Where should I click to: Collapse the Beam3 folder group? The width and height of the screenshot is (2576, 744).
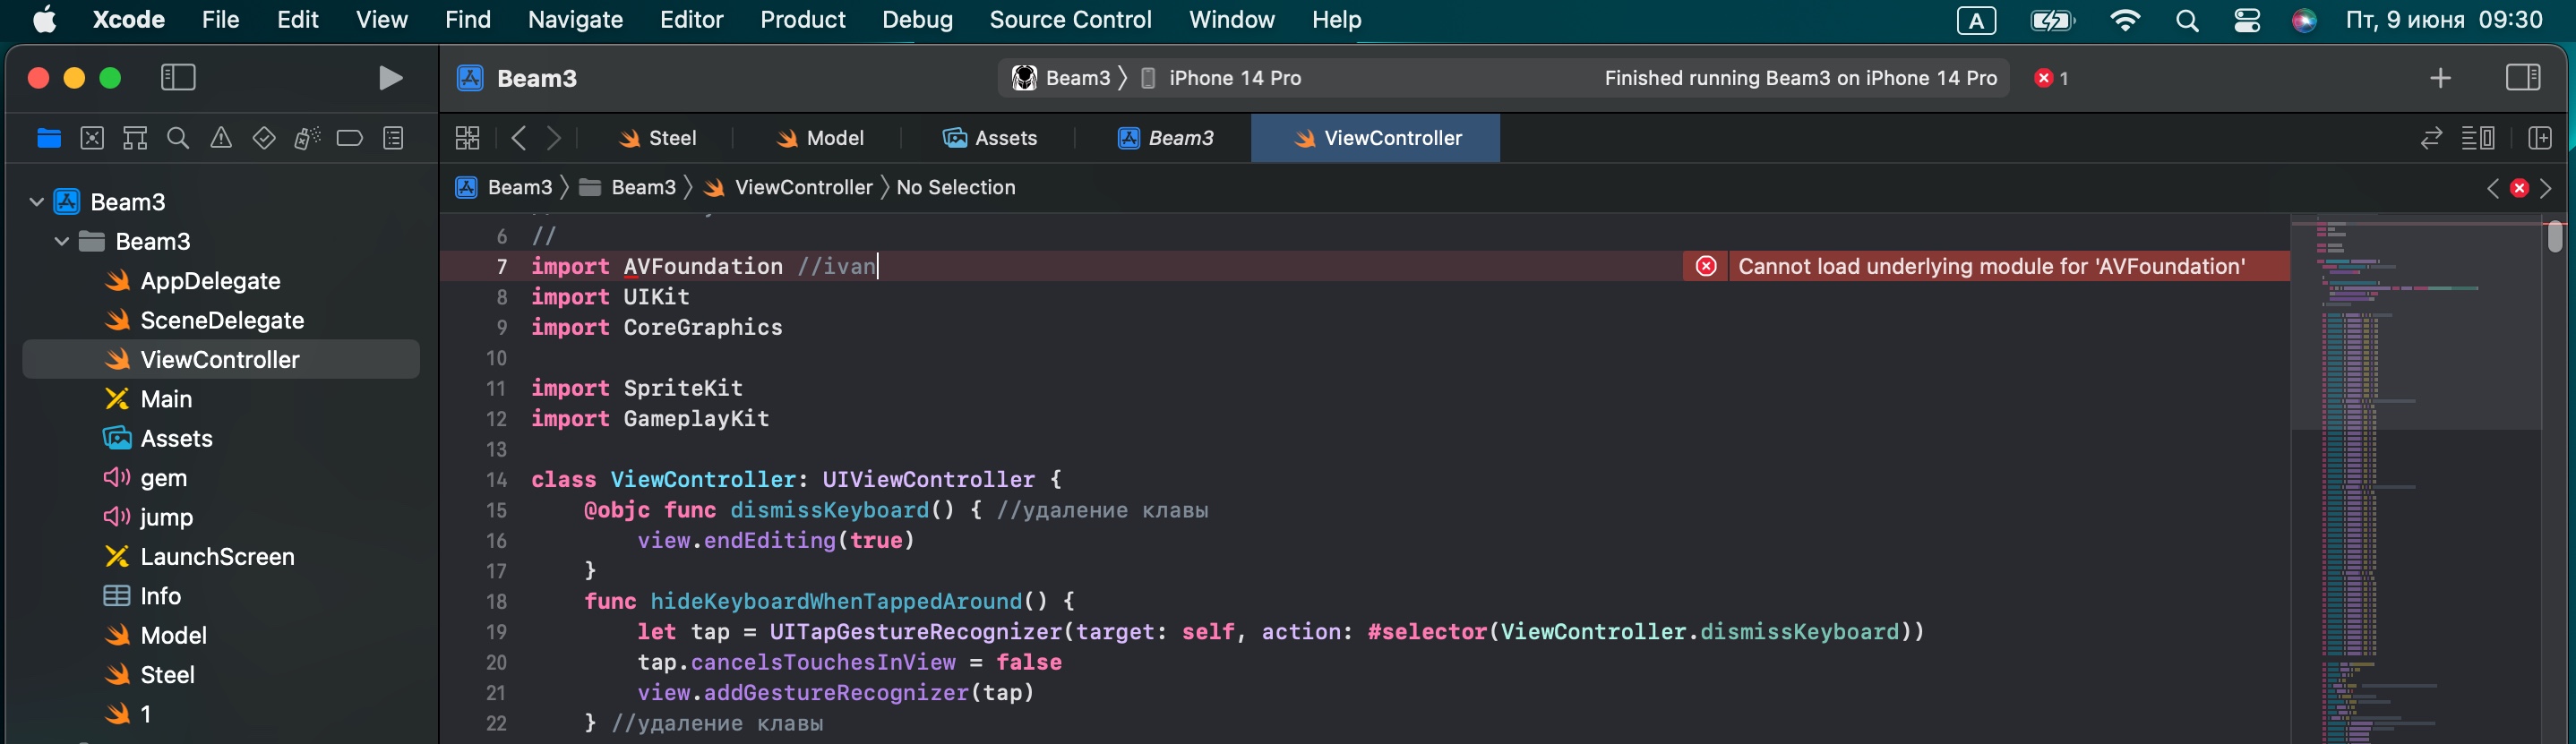point(62,241)
